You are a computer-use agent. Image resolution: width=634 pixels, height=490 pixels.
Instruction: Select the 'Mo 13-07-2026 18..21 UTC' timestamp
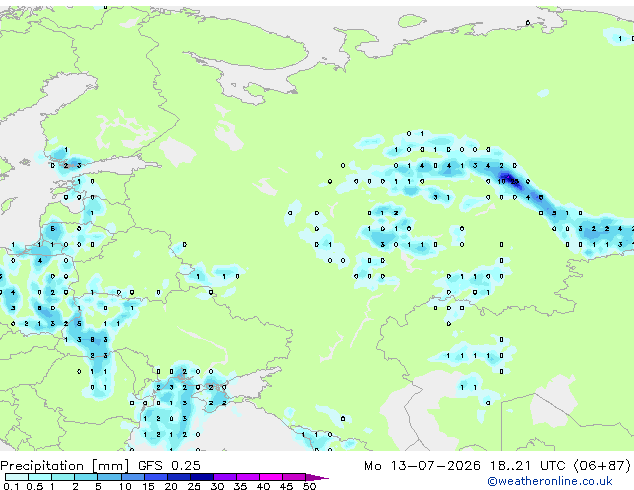465,466
